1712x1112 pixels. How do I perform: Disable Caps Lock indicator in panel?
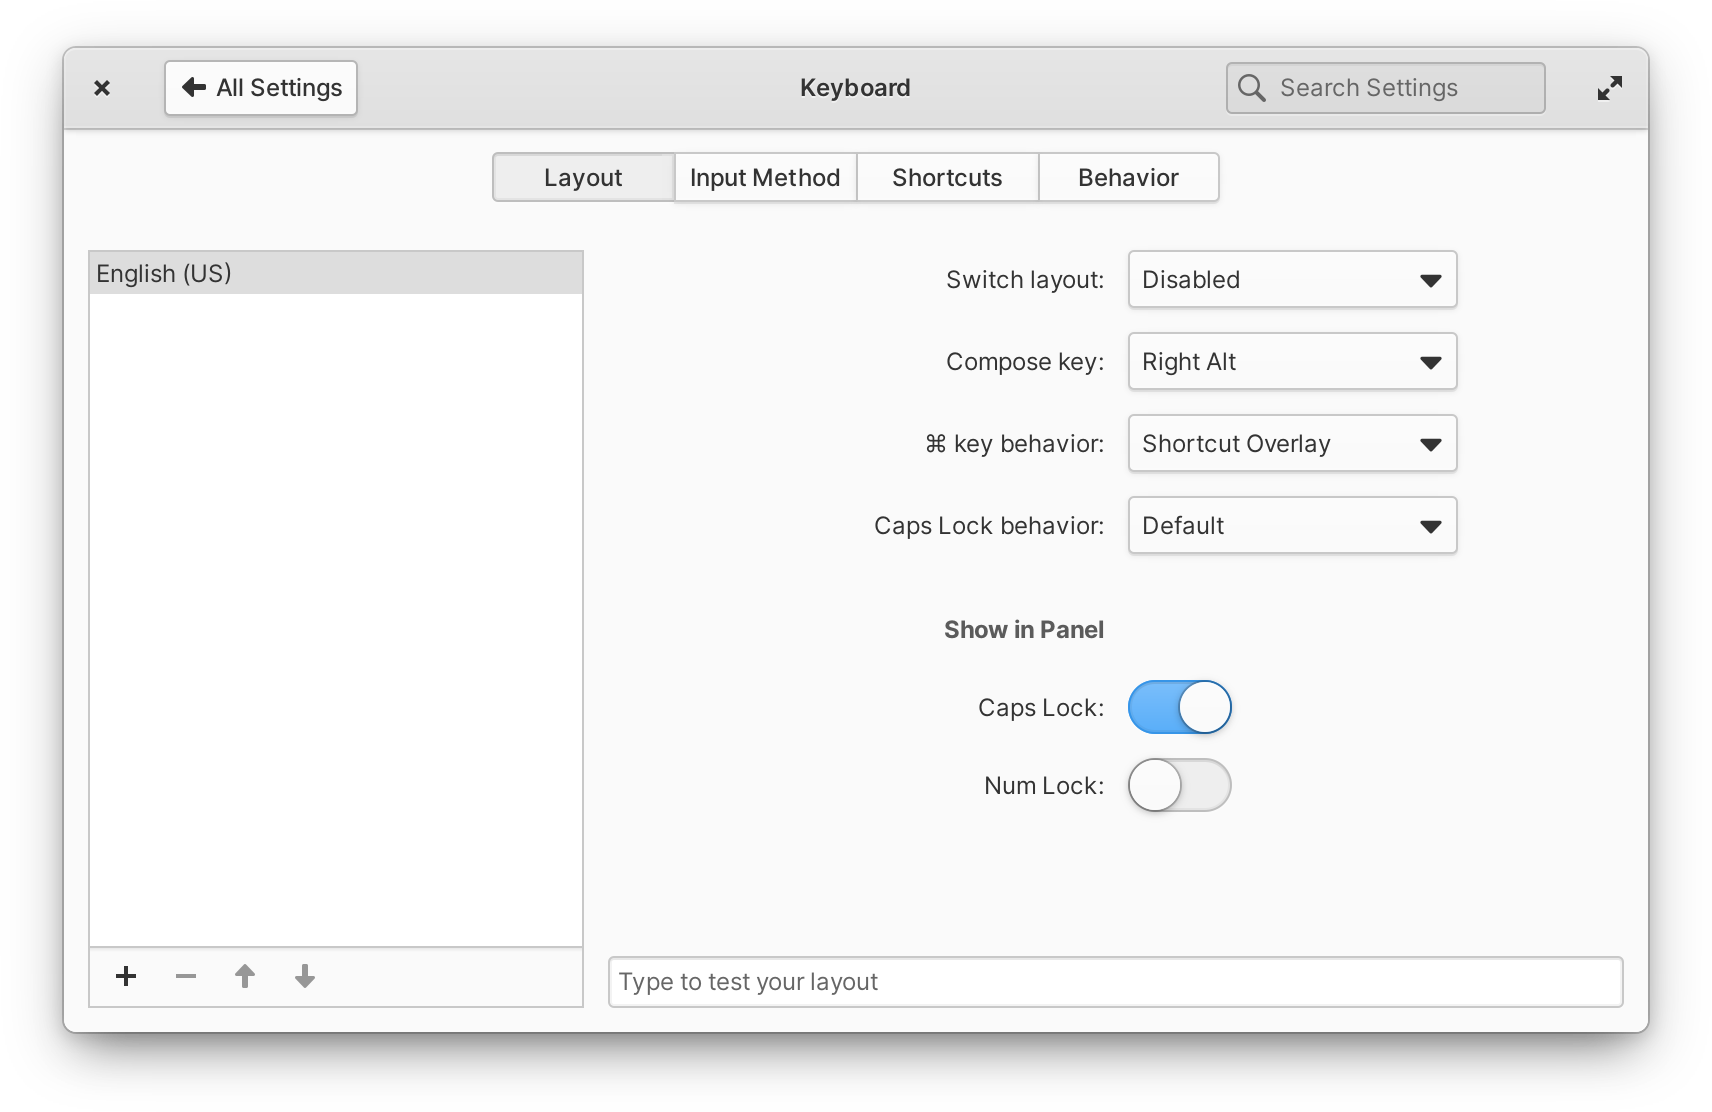(1180, 707)
